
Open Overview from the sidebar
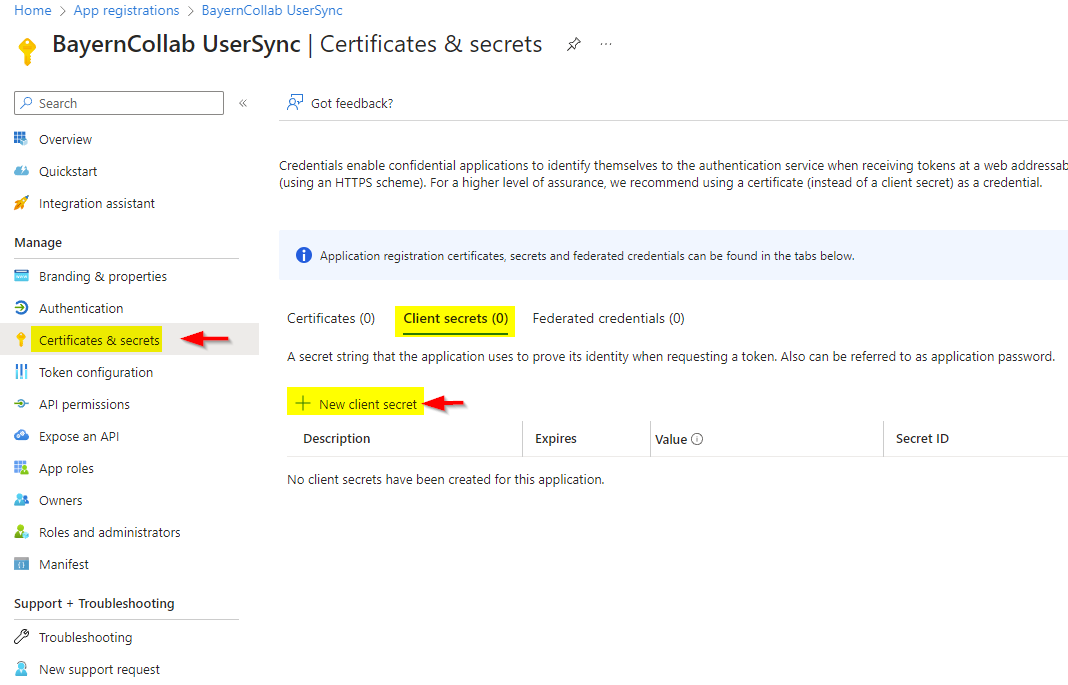tap(65, 139)
